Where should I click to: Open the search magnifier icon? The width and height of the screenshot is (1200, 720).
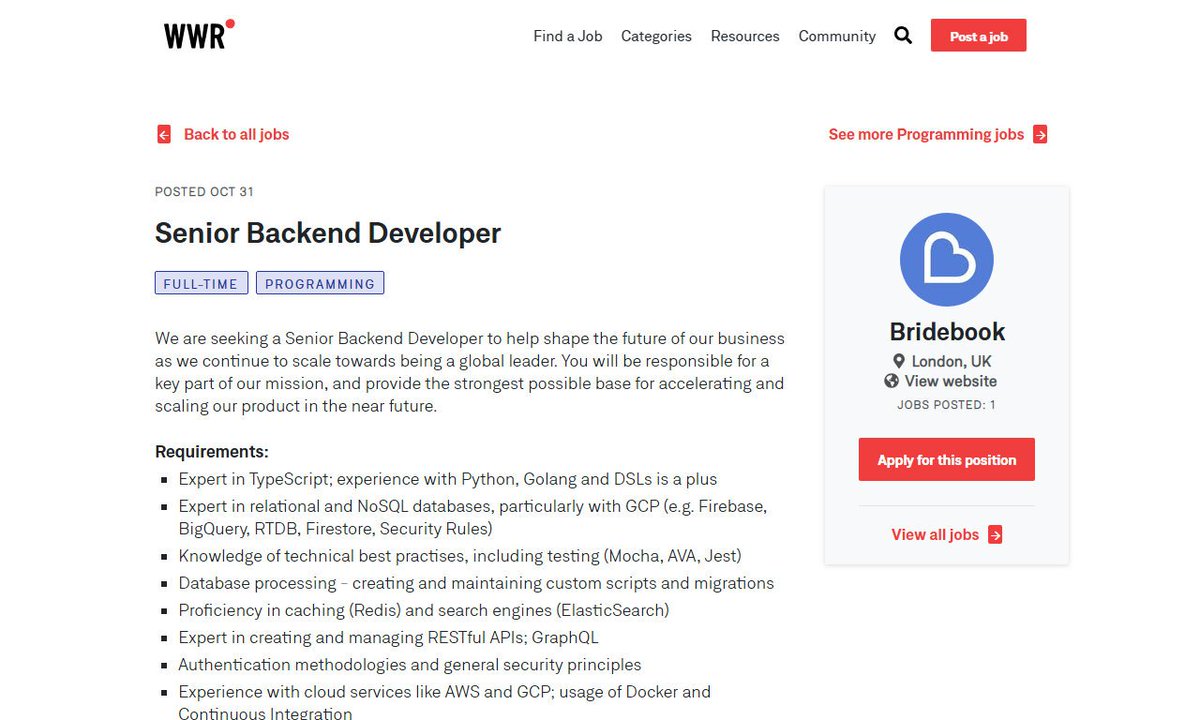tap(903, 36)
